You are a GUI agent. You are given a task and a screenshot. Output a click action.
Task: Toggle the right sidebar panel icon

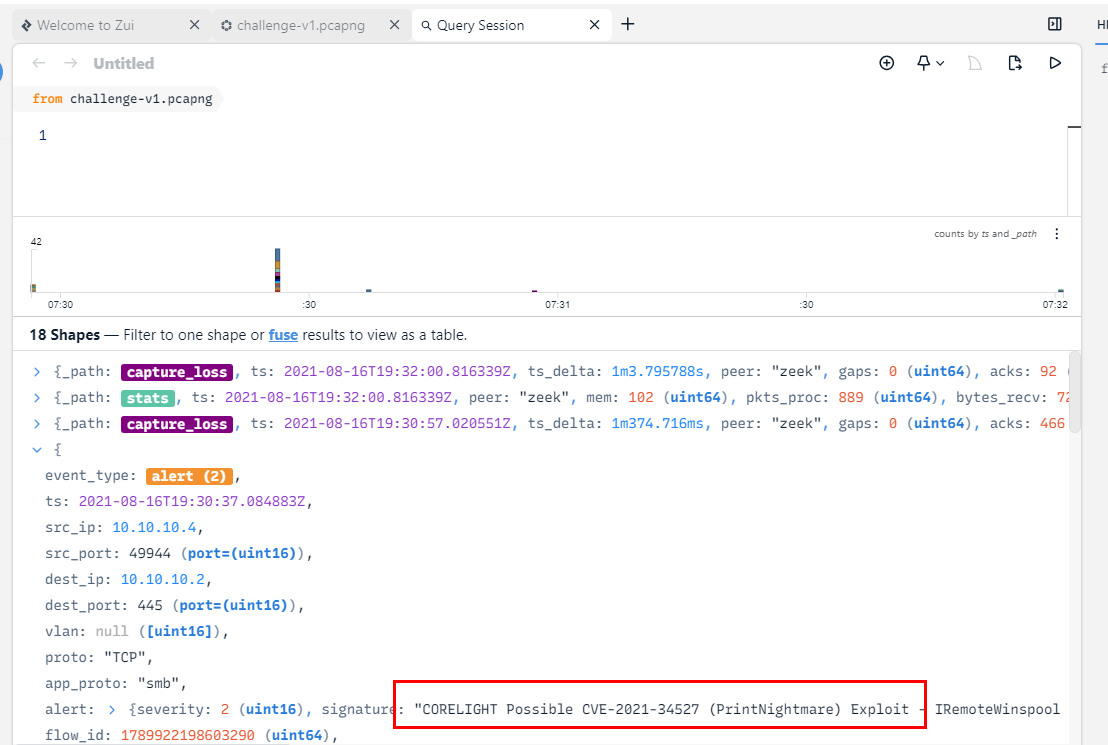click(1055, 24)
